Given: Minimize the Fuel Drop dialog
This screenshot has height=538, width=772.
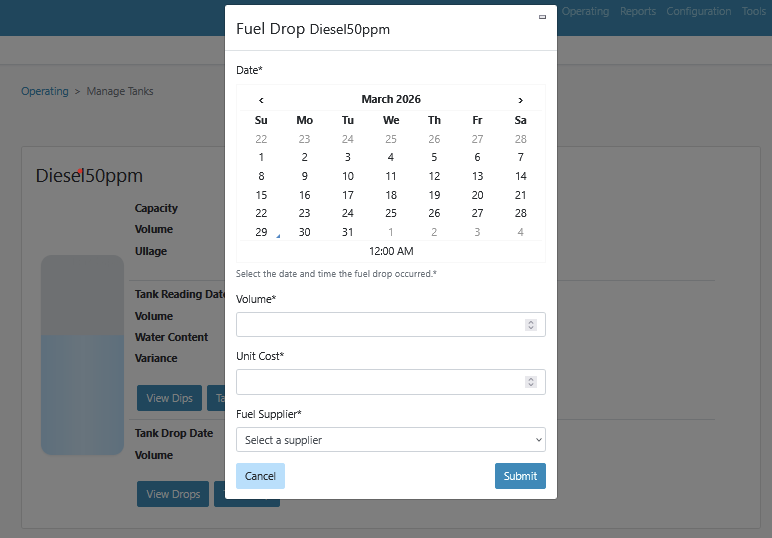Looking at the screenshot, I should click(542, 17).
